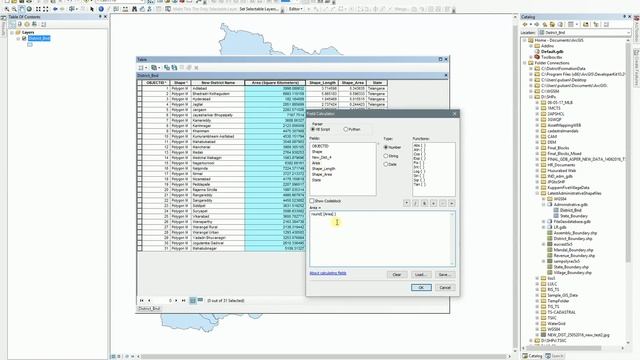Click Show all records button in table footer

coord(193,300)
